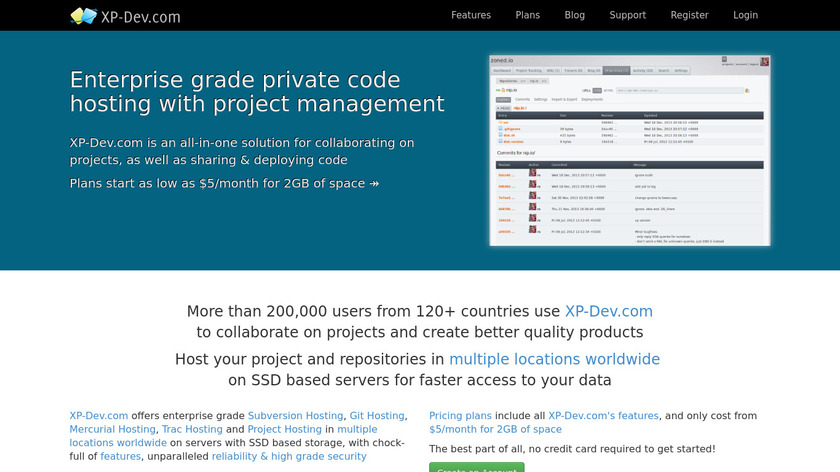840x472 pixels.
Task: Click the XP-Dev.com logo icon in the navbar
Action: tap(84, 16)
